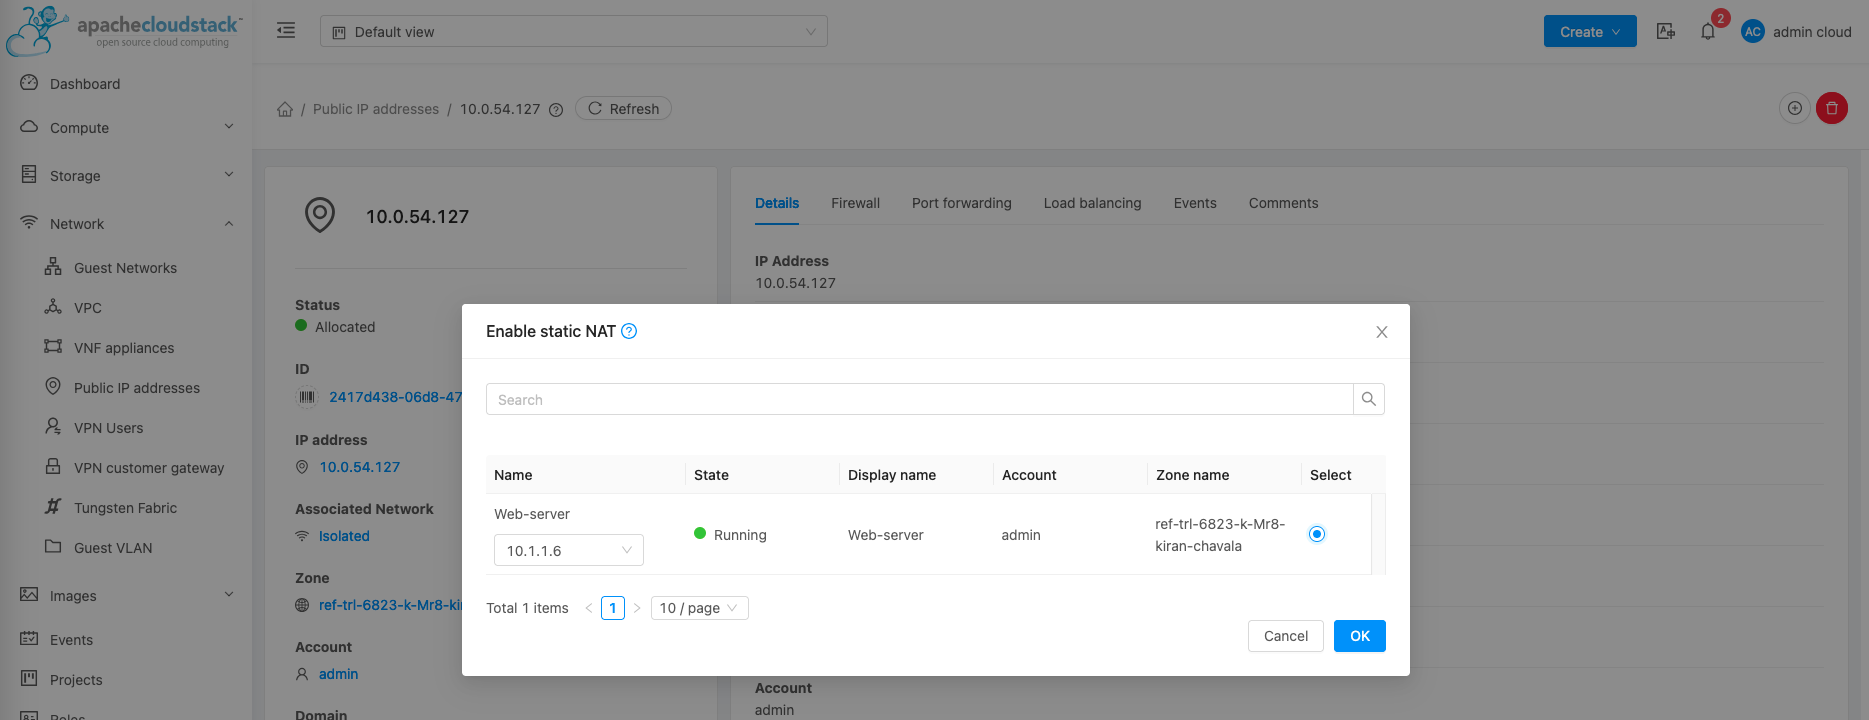
Task: Open the admin account link in the info card
Action: [338, 674]
